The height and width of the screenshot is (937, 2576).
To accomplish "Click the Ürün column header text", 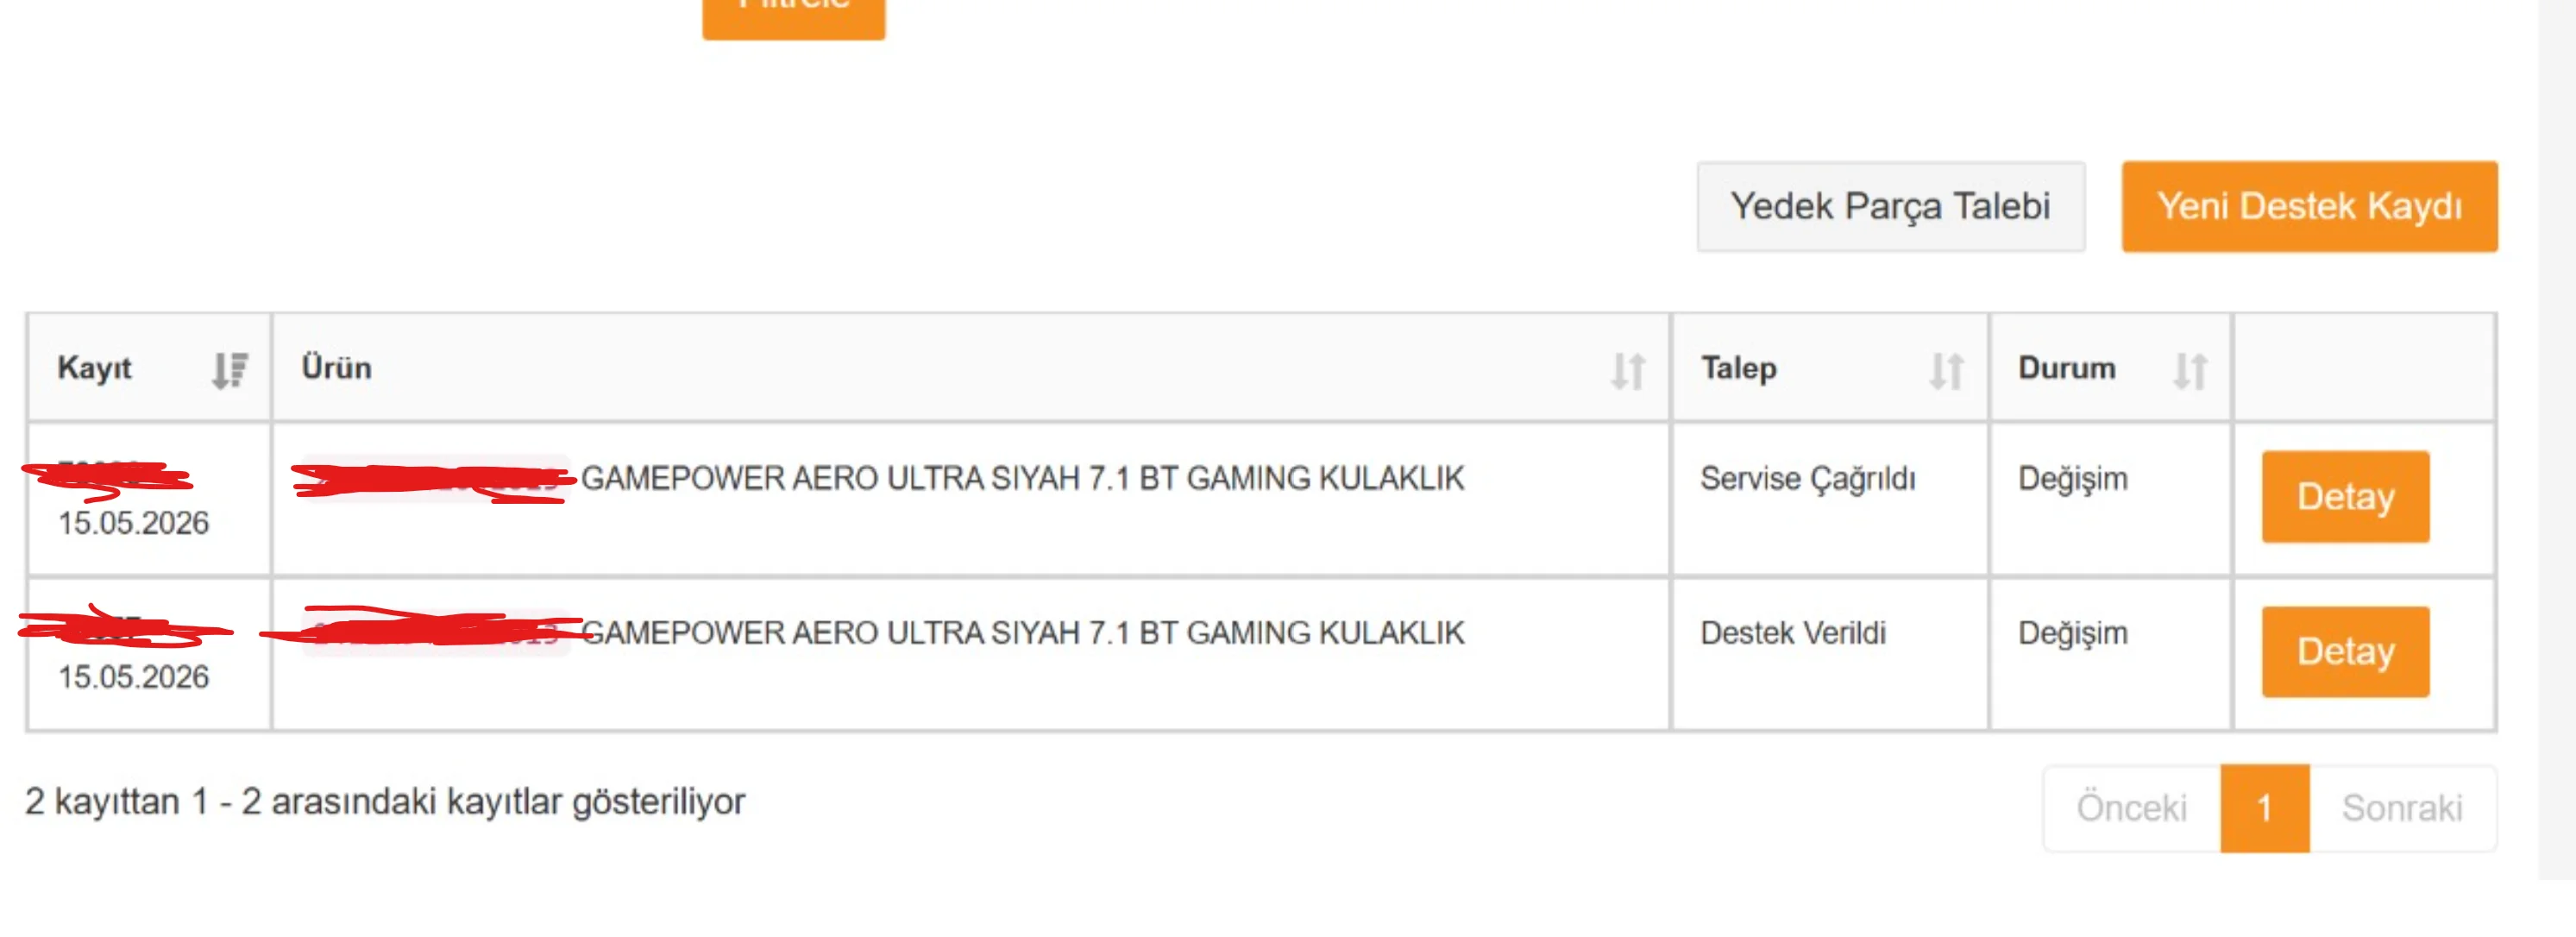I will 336,368.
